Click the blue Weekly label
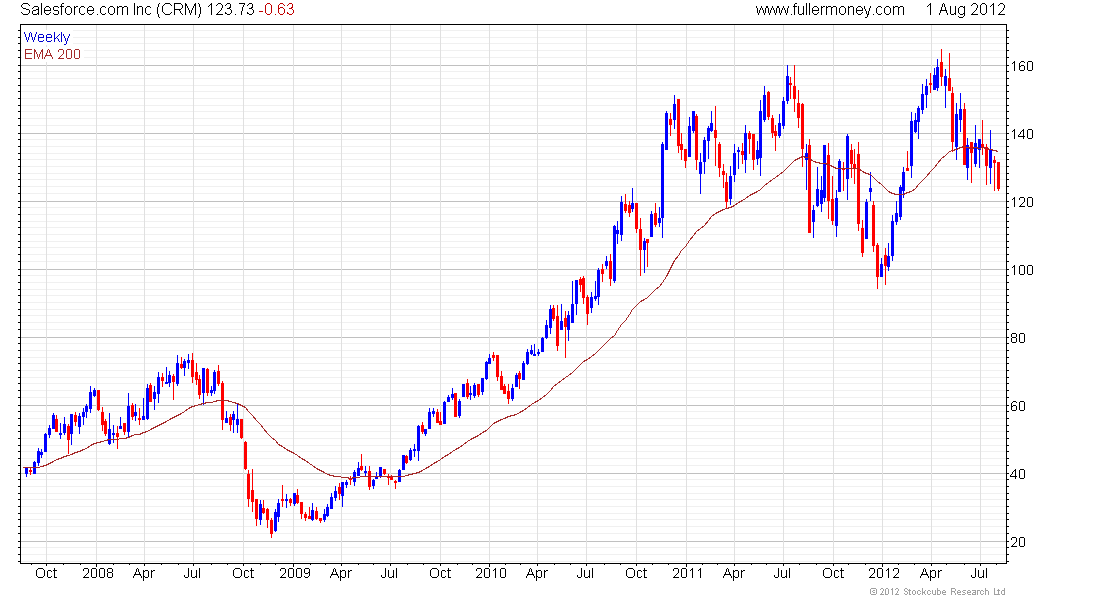The height and width of the screenshot is (600, 1100). click(47, 37)
